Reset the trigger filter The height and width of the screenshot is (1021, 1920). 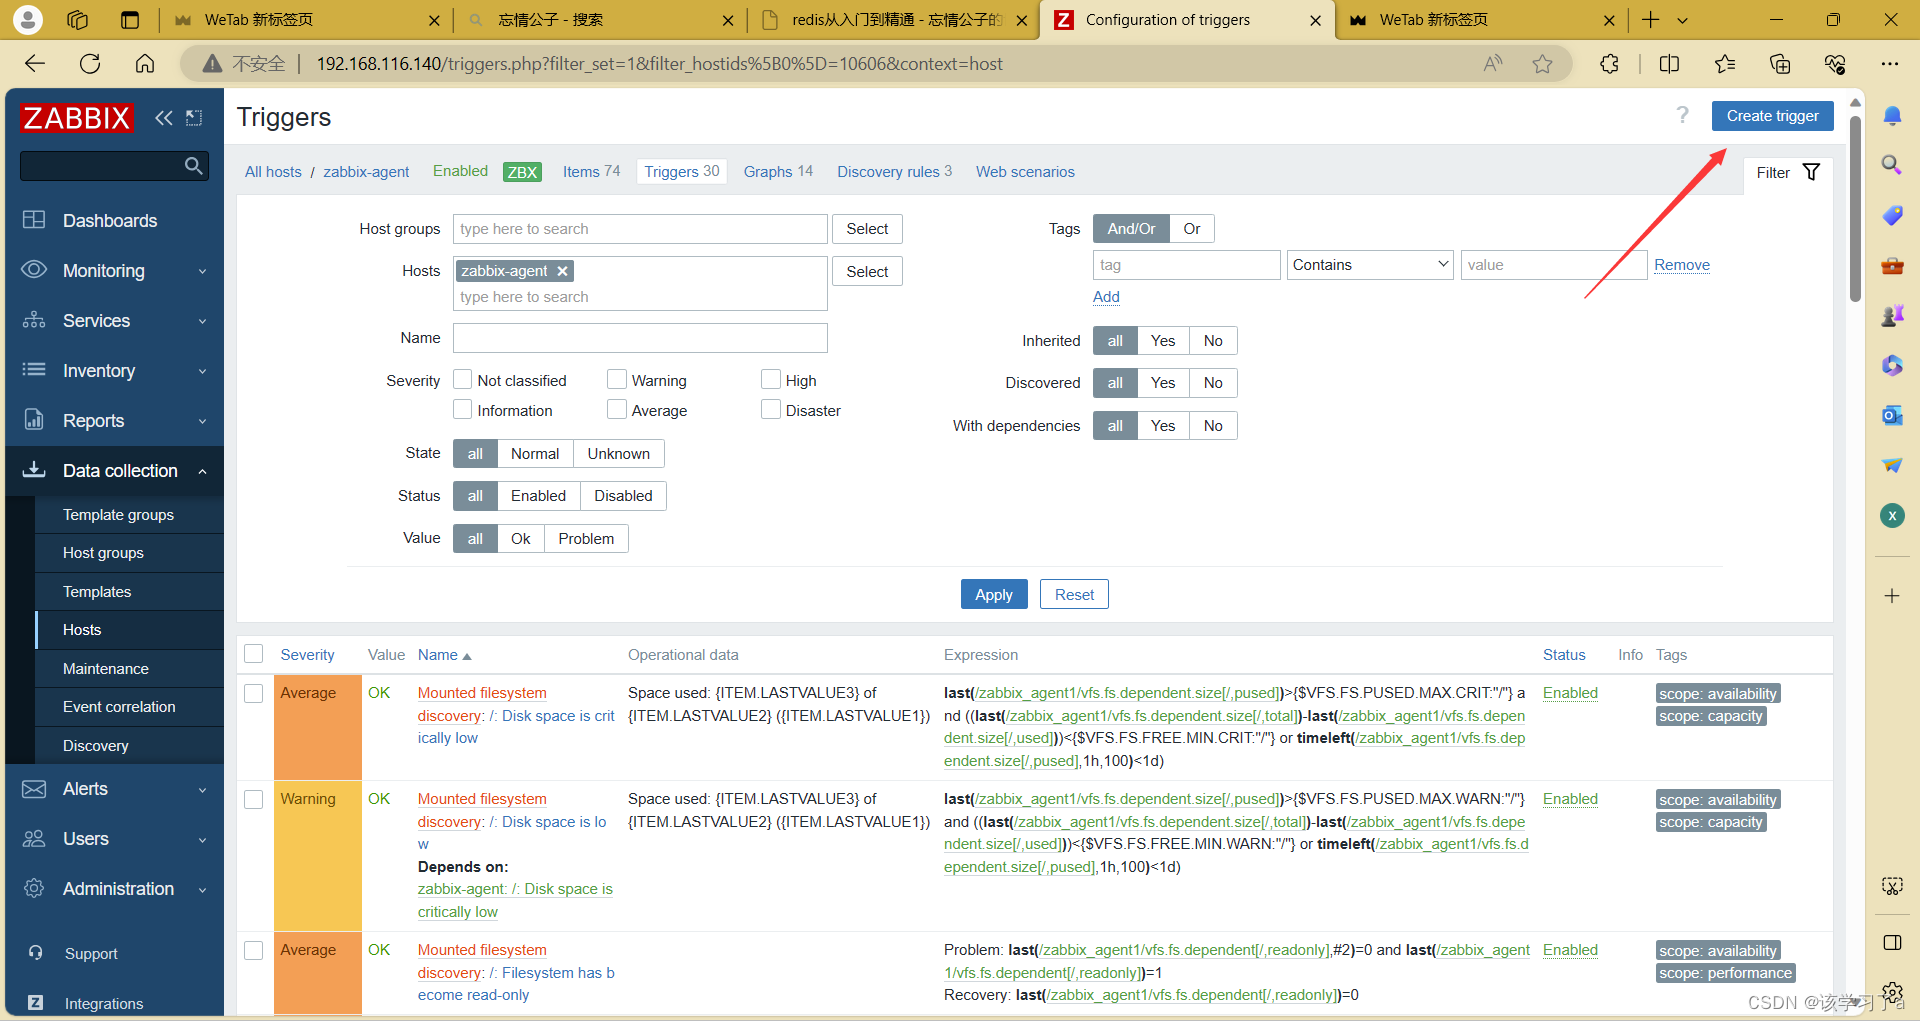pyautogui.click(x=1074, y=594)
